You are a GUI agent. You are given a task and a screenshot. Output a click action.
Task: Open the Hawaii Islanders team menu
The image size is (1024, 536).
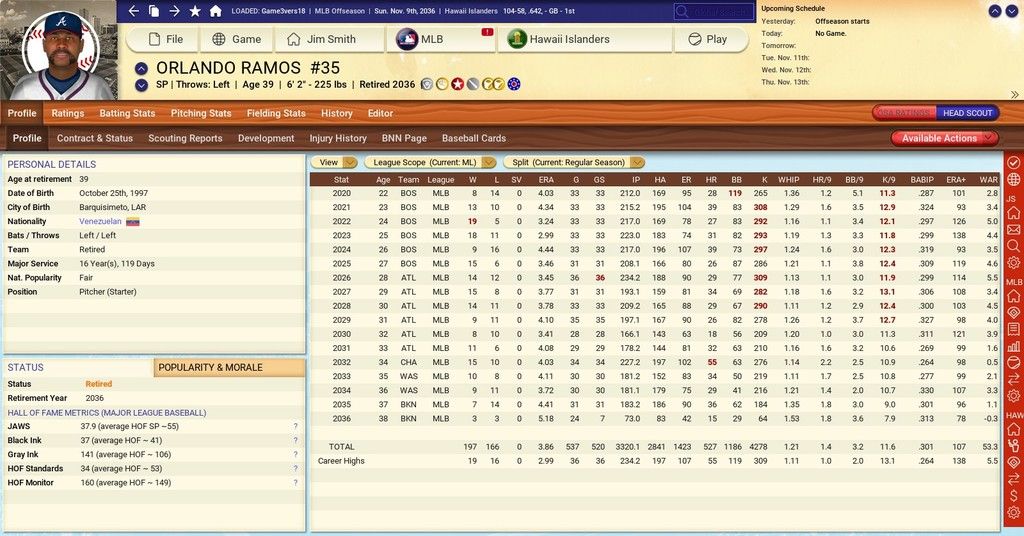572,39
